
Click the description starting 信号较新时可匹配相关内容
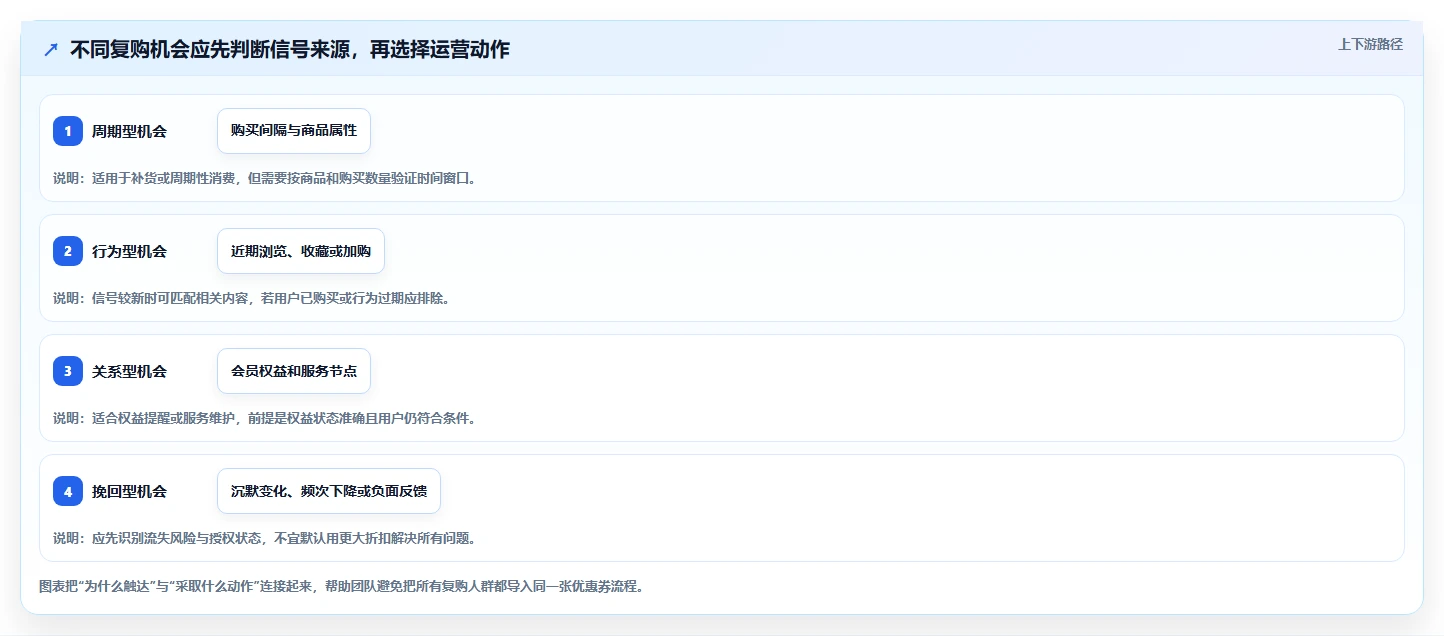pyautogui.click(x=251, y=298)
